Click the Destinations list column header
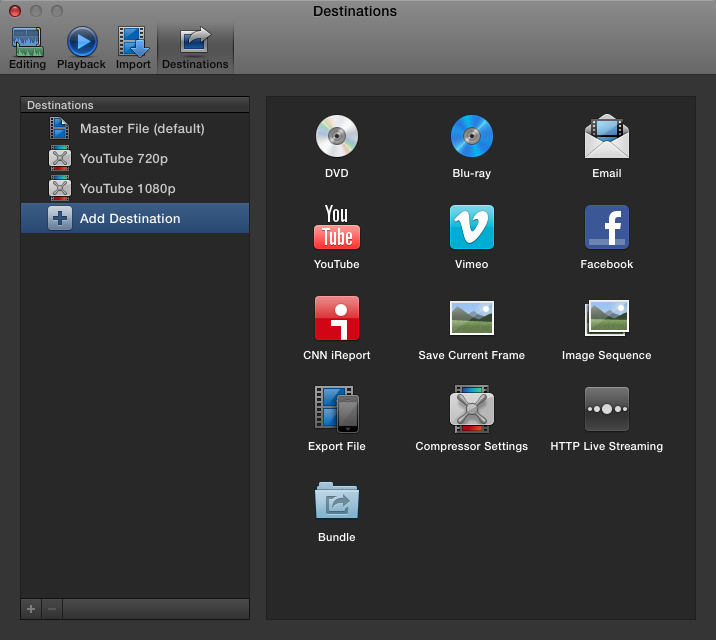 click(135, 105)
